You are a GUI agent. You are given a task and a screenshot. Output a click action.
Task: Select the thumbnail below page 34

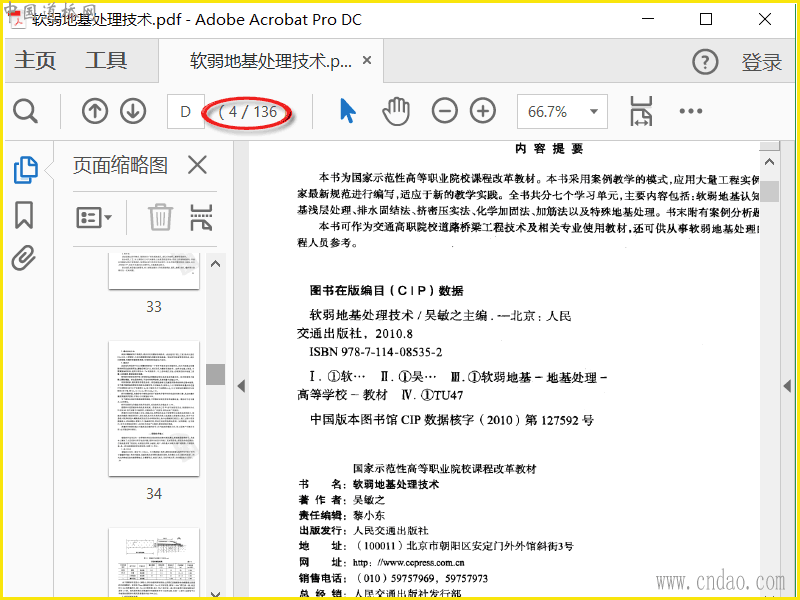154,562
